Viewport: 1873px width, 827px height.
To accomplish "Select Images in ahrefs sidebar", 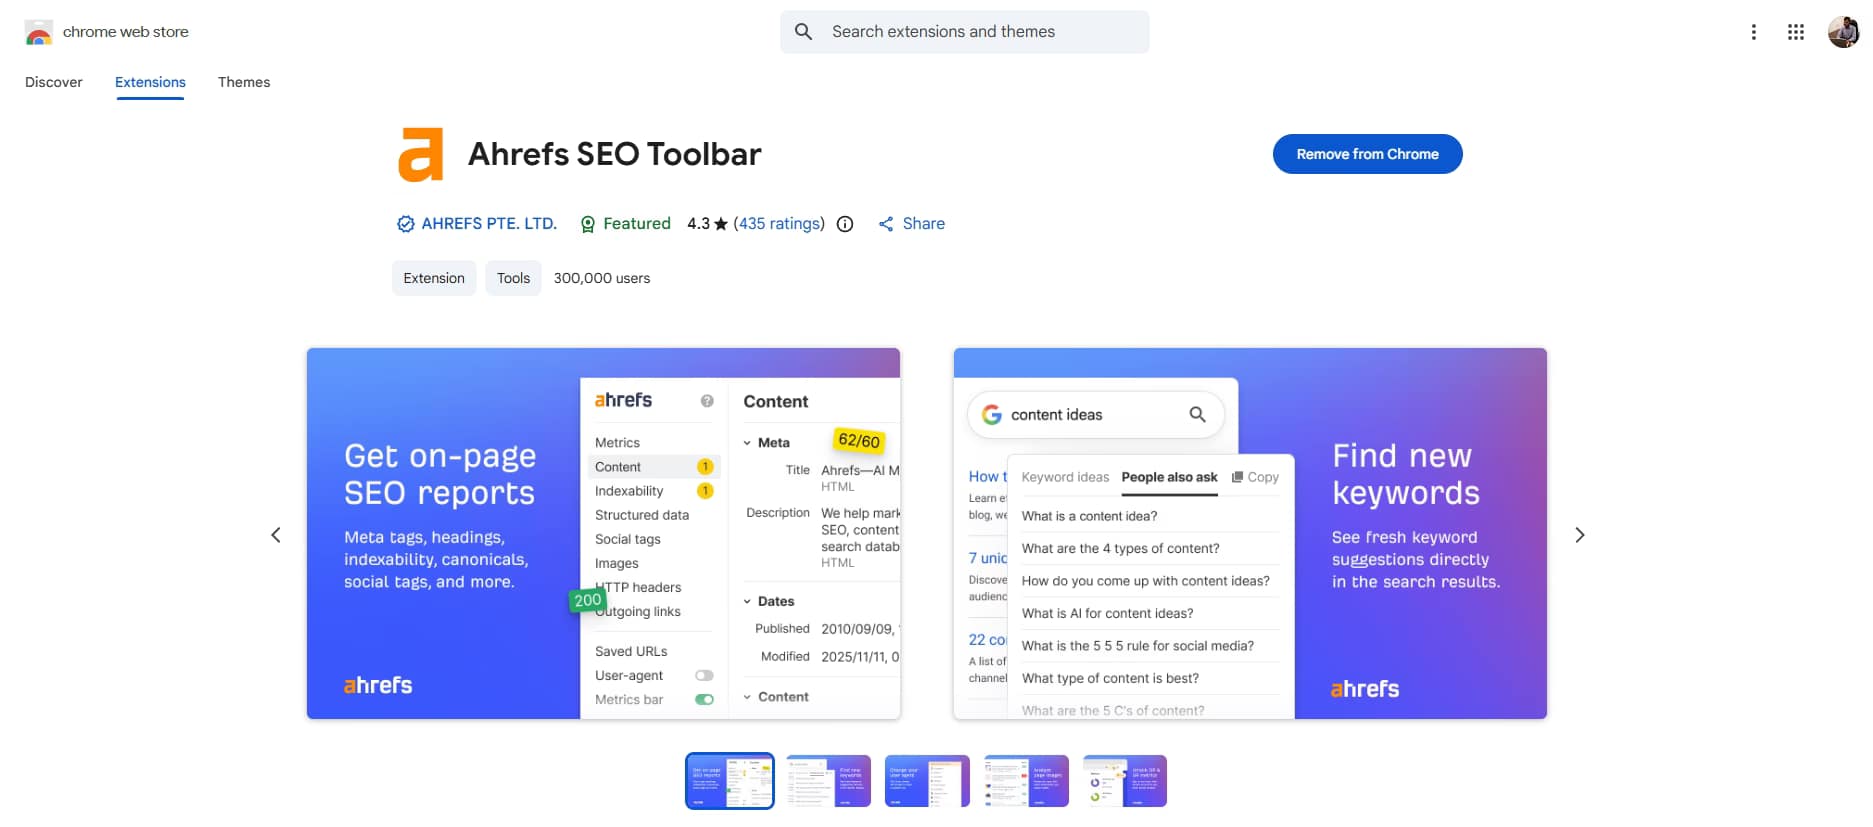I will click(x=616, y=563).
